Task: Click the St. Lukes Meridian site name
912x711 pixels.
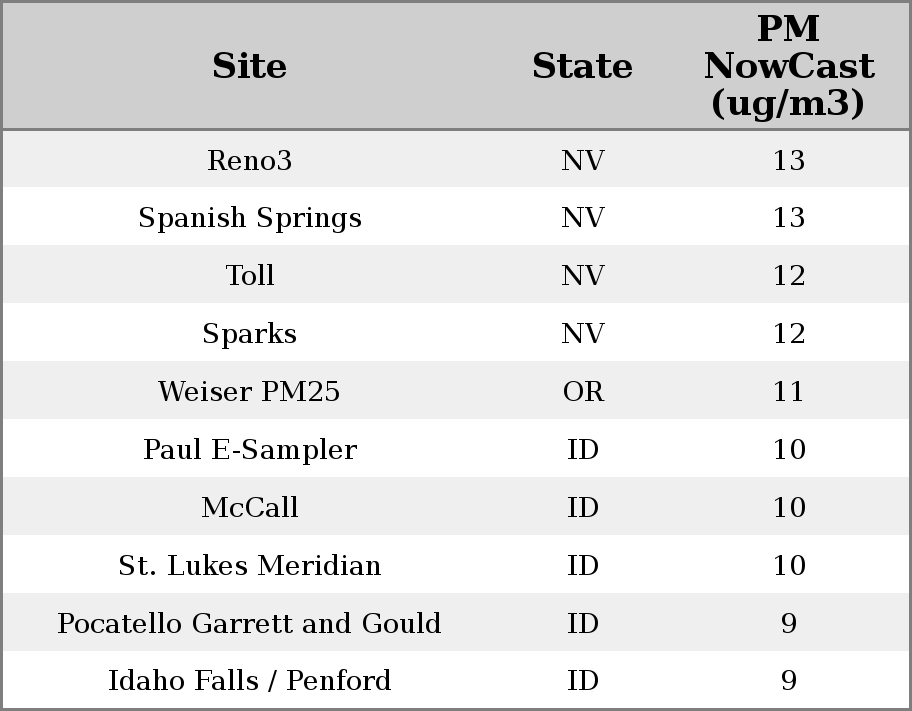Action: tap(250, 566)
